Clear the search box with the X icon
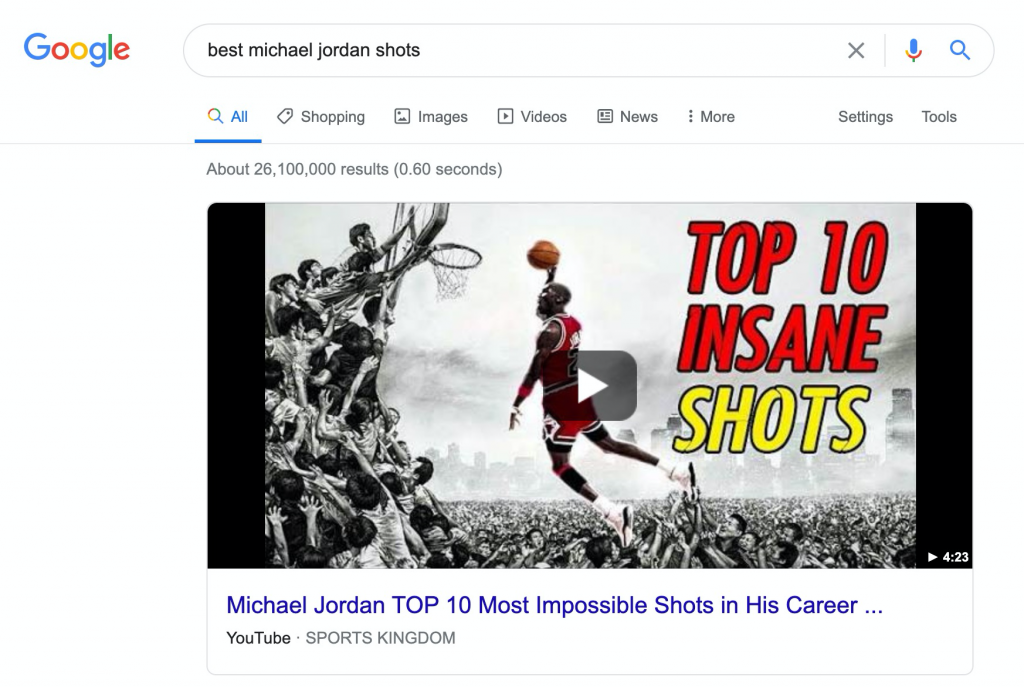 tap(856, 50)
